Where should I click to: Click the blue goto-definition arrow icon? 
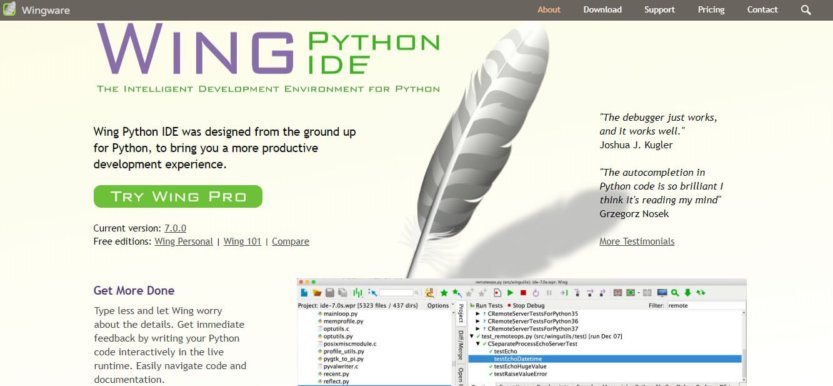coord(372,293)
